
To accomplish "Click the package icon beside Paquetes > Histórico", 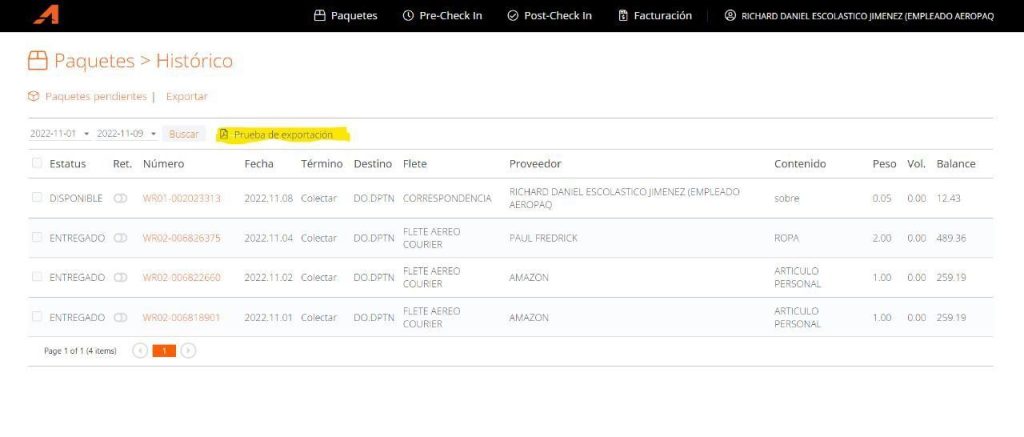I will 38,62.
